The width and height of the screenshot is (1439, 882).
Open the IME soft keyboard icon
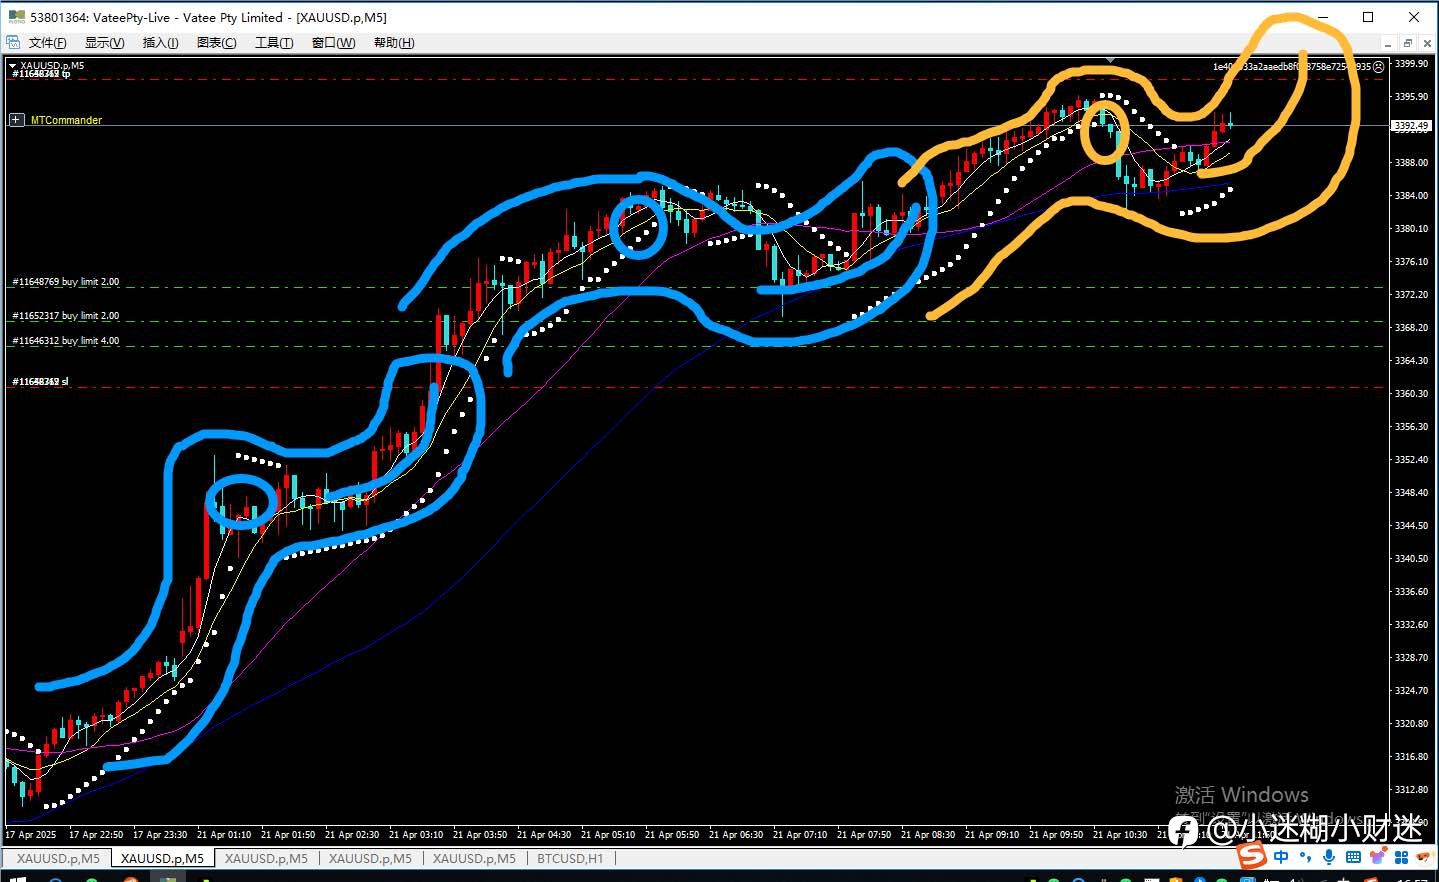pyautogui.click(x=1353, y=857)
